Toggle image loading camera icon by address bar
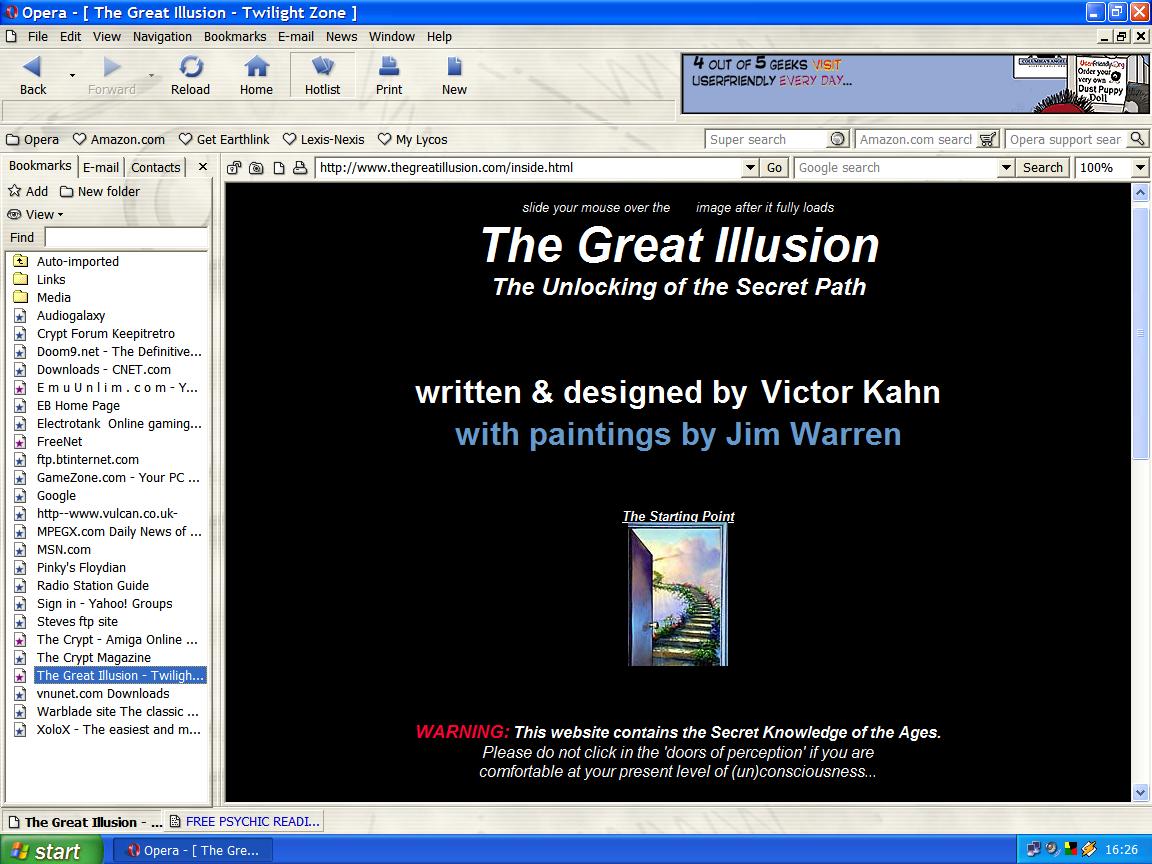This screenshot has height=864, width=1152. coord(256,168)
